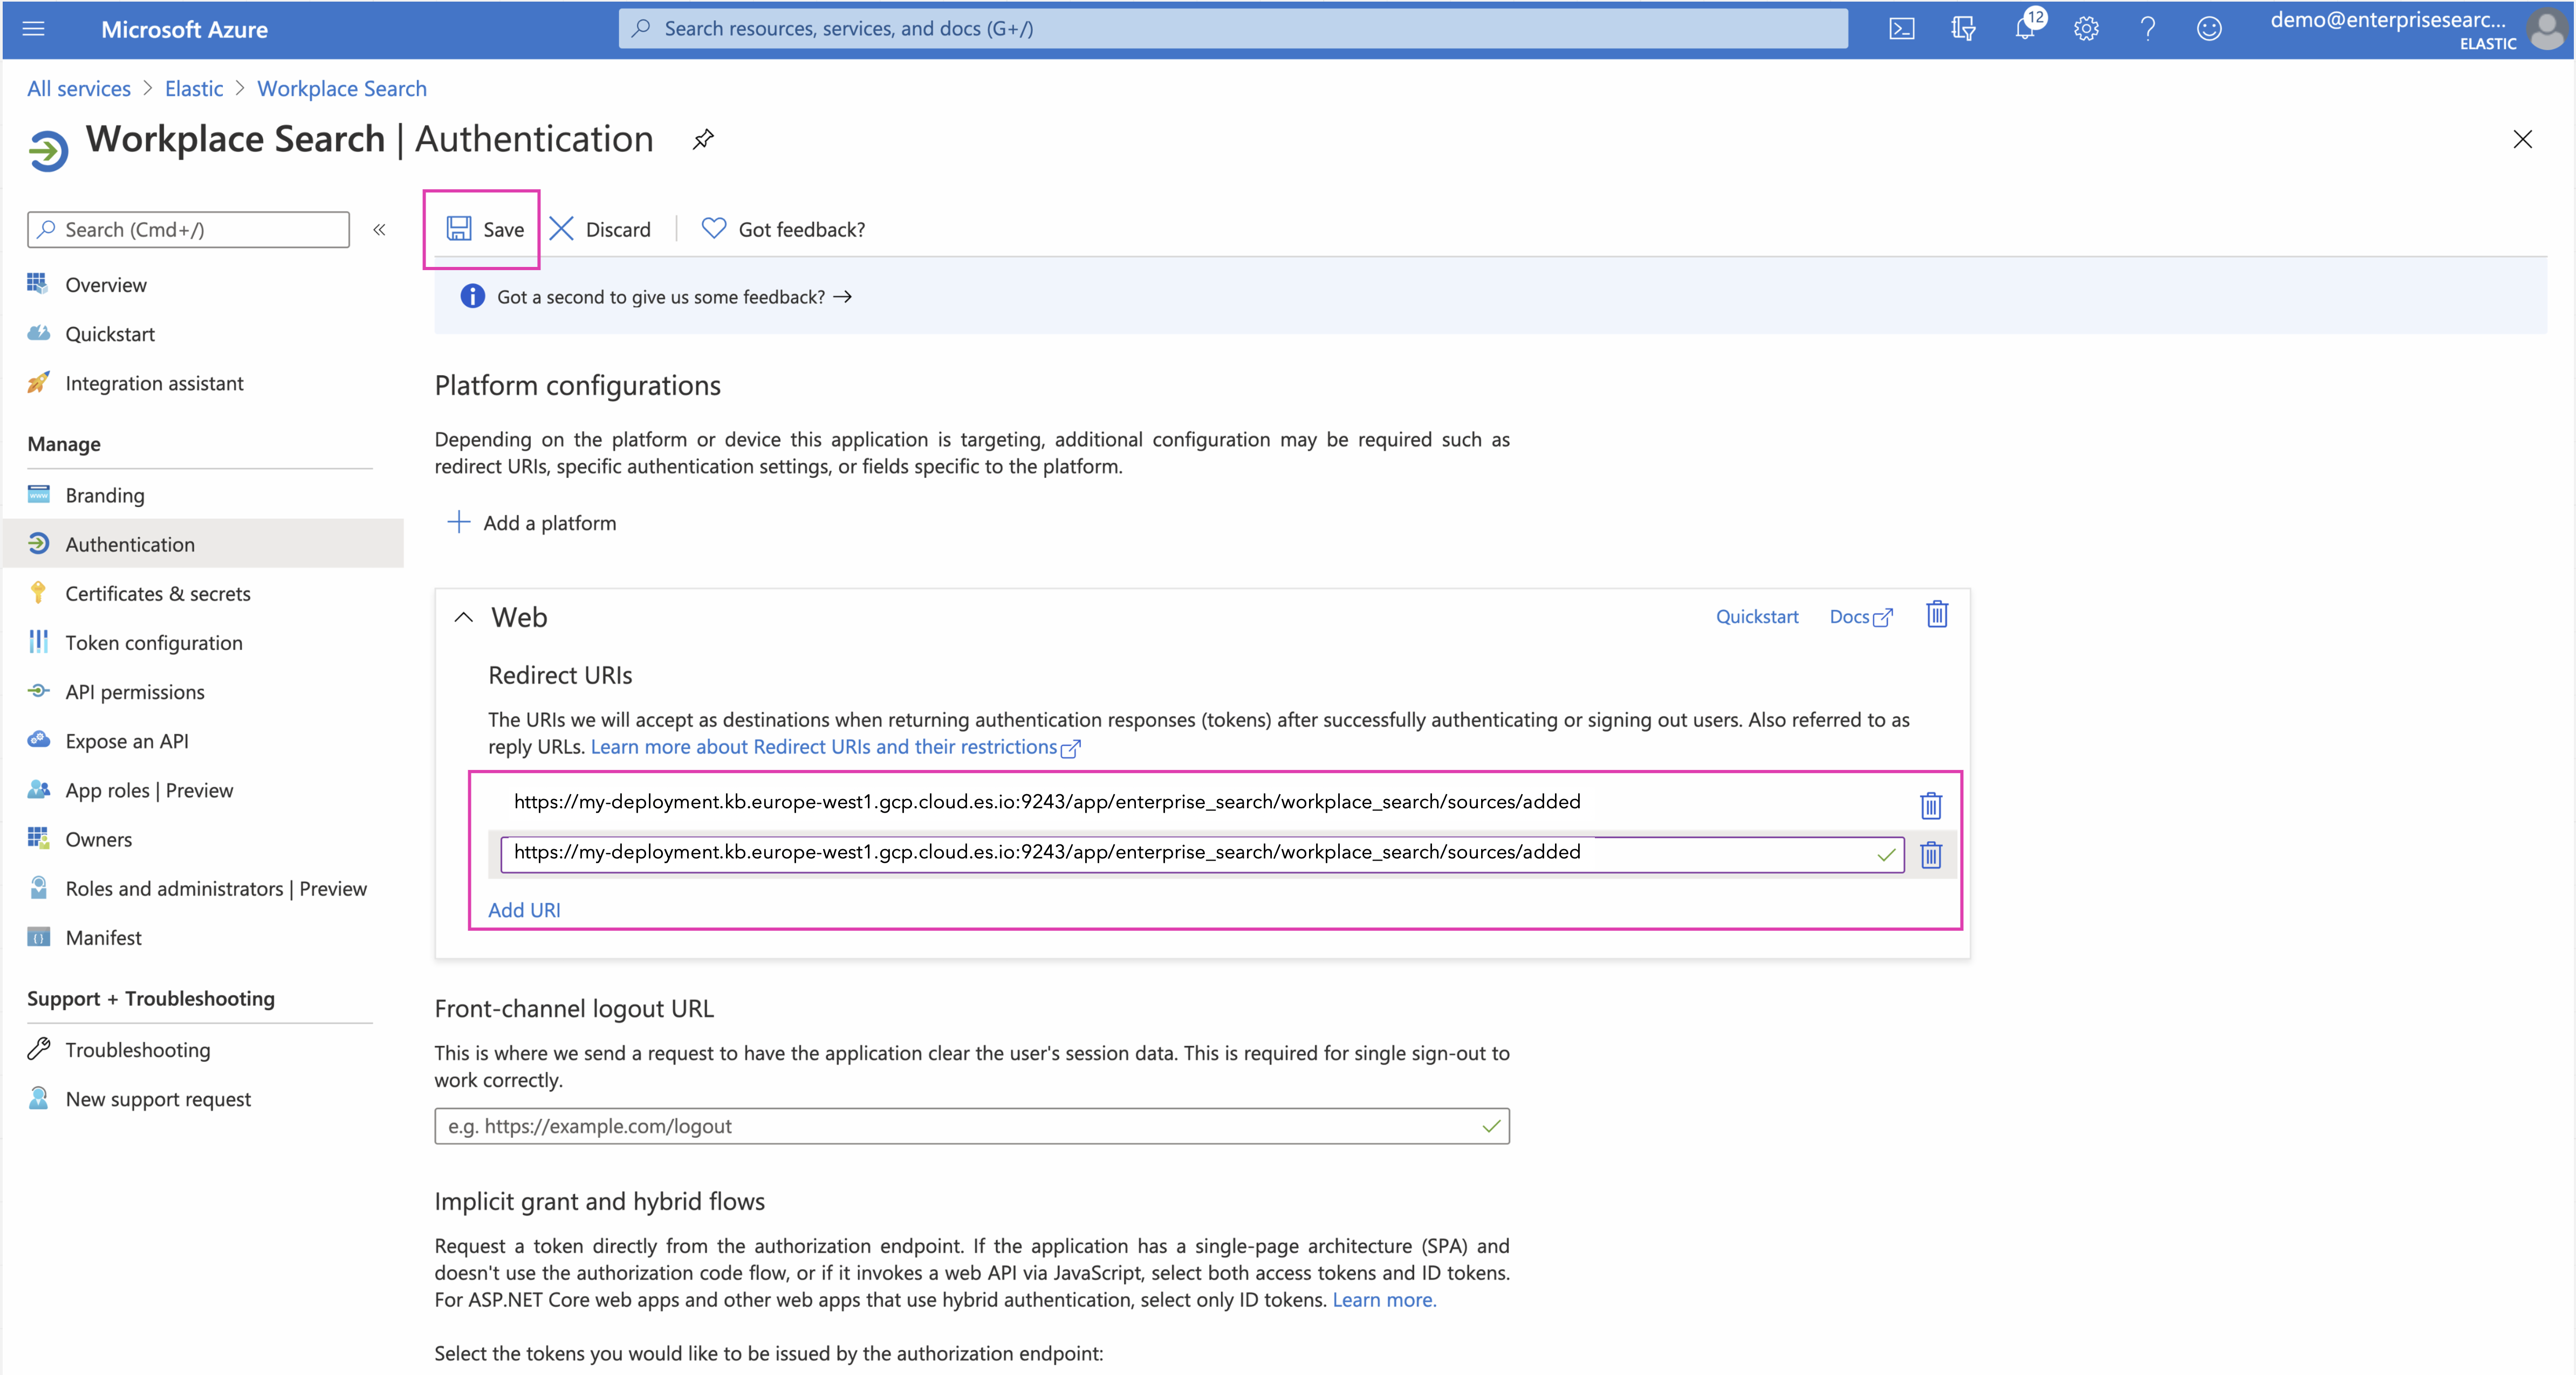2576x1375 pixels.
Task: Open portal settings gear icon
Action: pyautogui.click(x=2086, y=29)
